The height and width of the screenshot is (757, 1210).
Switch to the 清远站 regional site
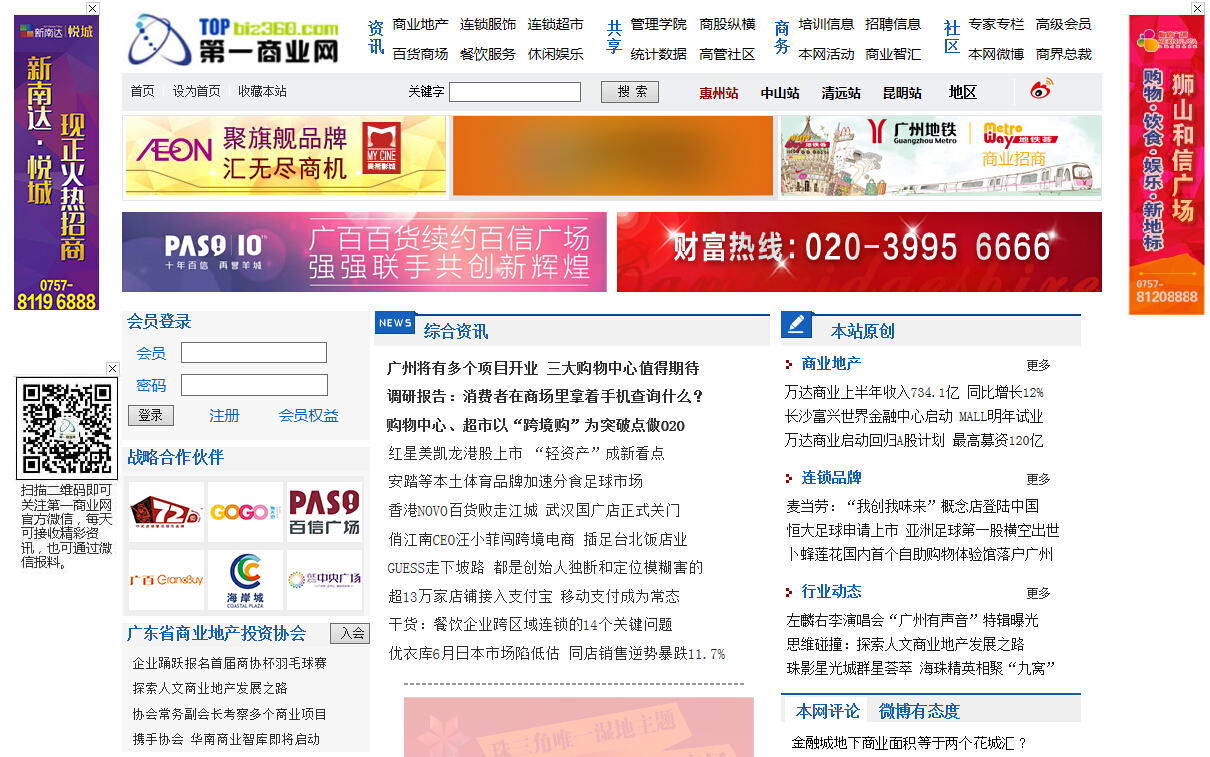coord(841,93)
